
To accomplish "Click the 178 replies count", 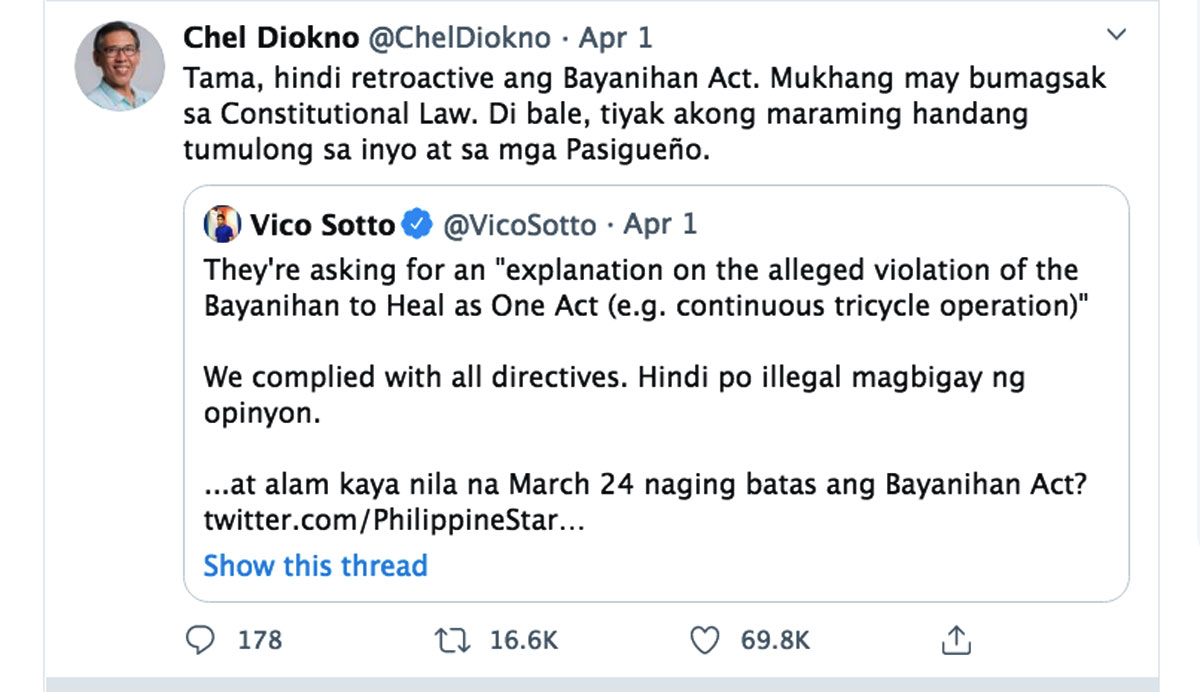I will 260,640.
